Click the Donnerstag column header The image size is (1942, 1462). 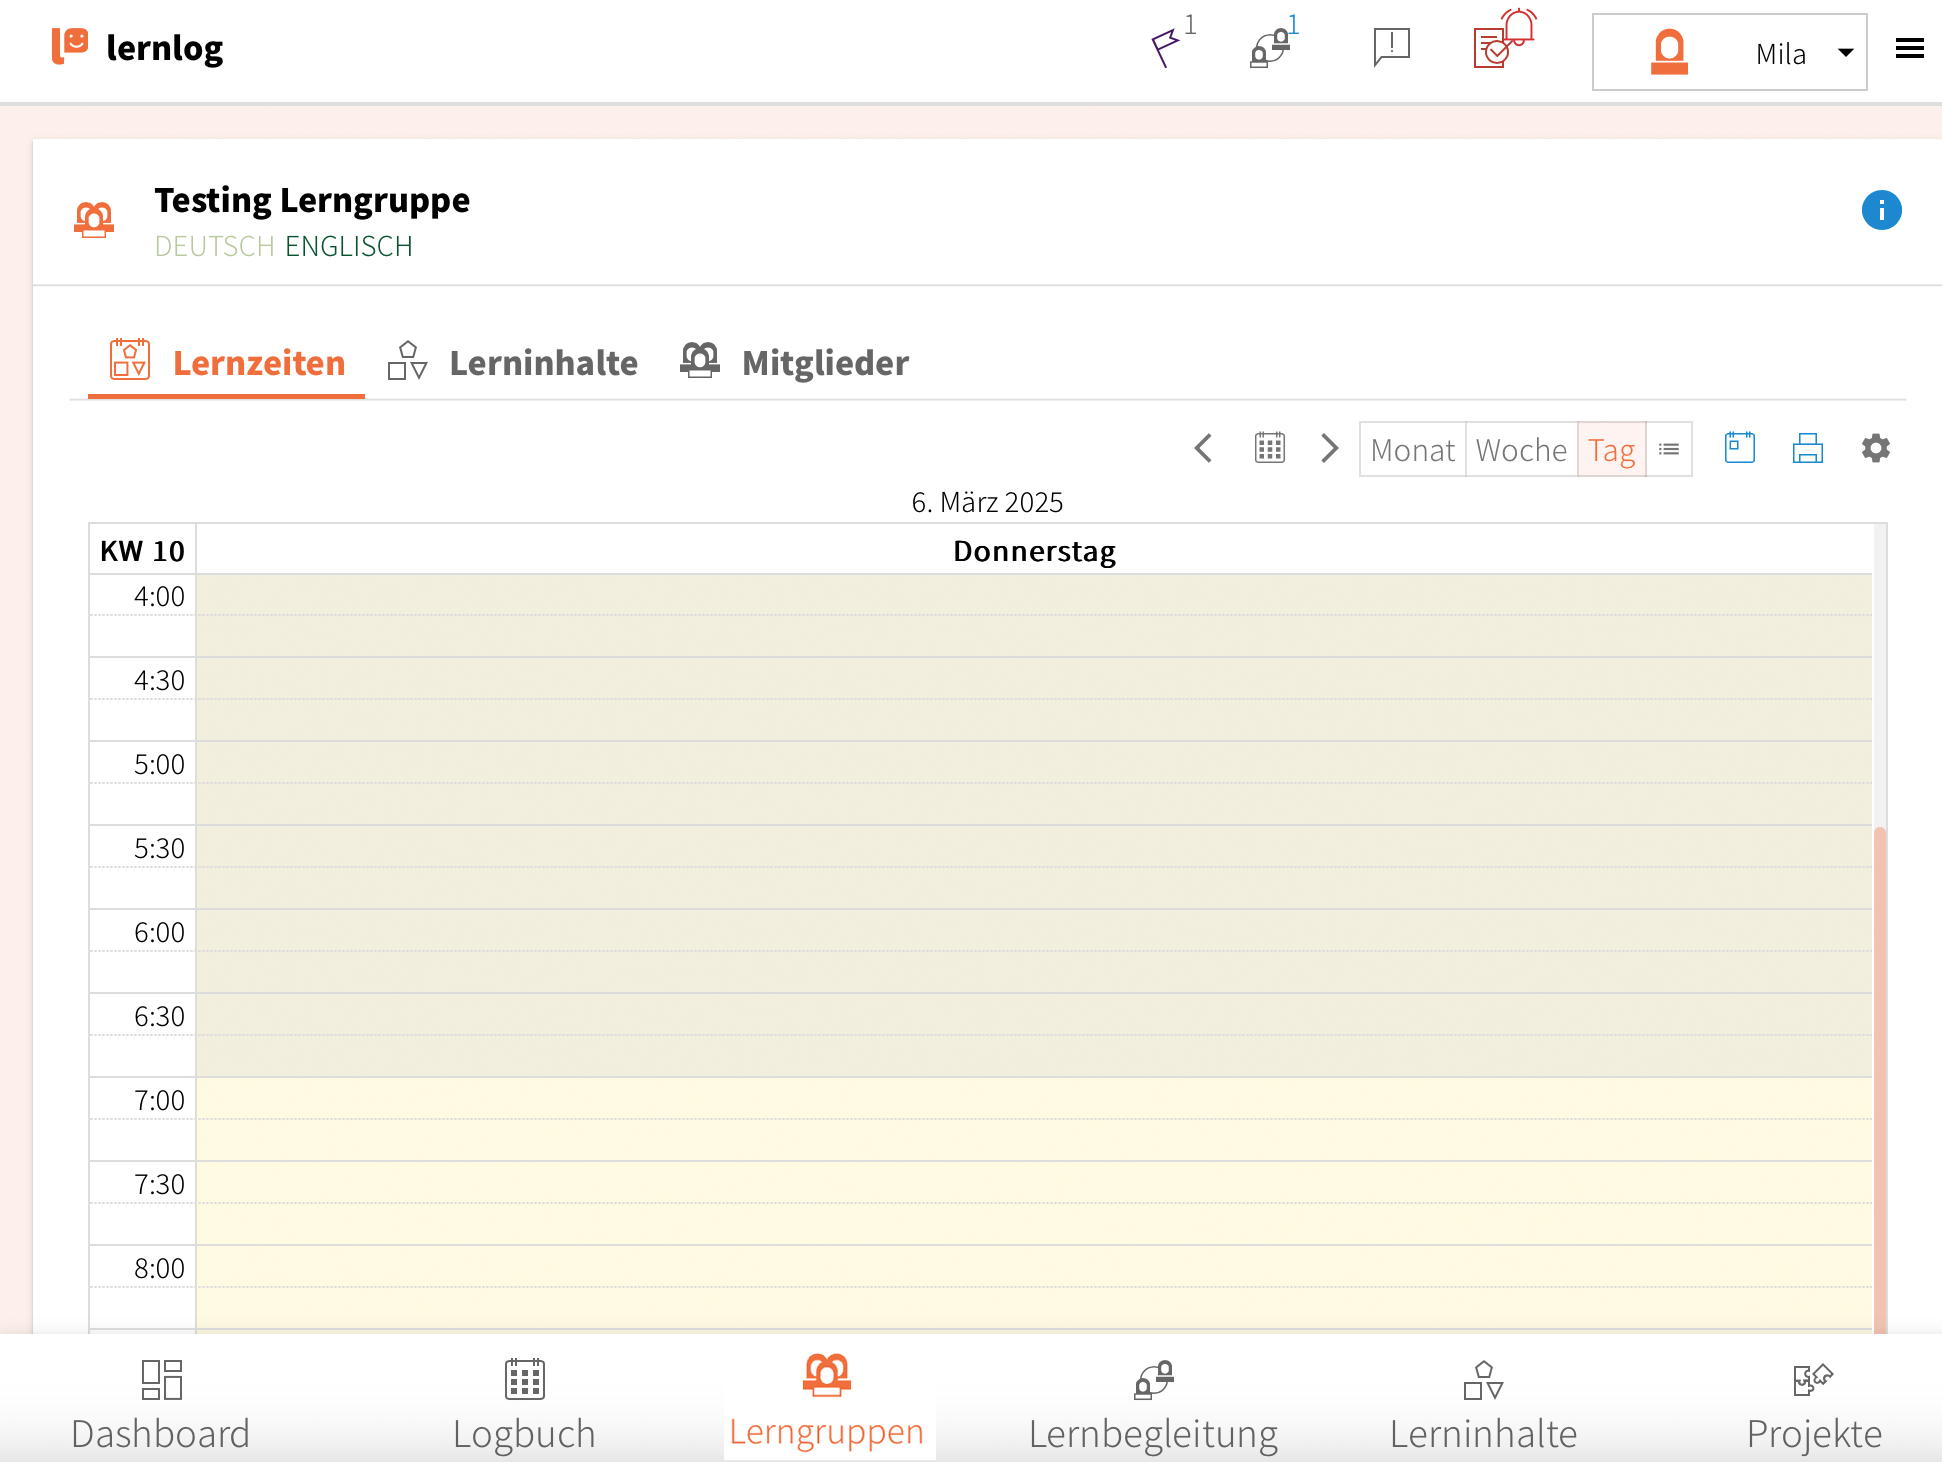coord(1034,551)
